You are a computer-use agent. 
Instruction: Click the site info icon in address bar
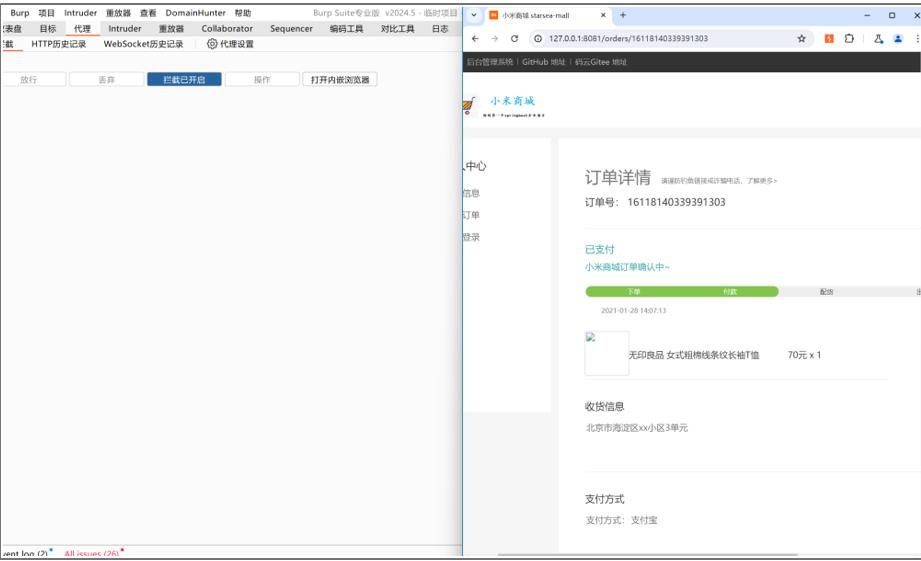pyautogui.click(x=537, y=39)
